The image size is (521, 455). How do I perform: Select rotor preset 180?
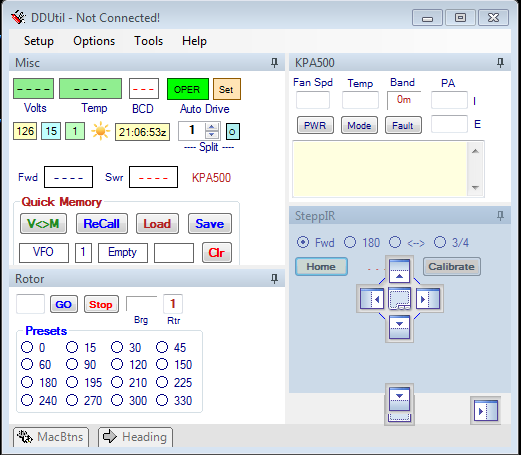[x=27, y=382]
